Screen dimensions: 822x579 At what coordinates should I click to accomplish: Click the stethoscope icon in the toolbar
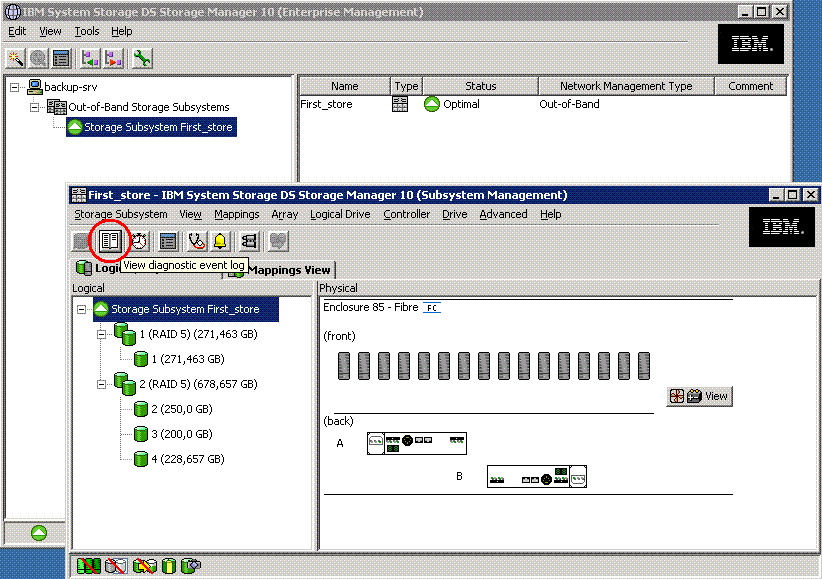tap(197, 241)
